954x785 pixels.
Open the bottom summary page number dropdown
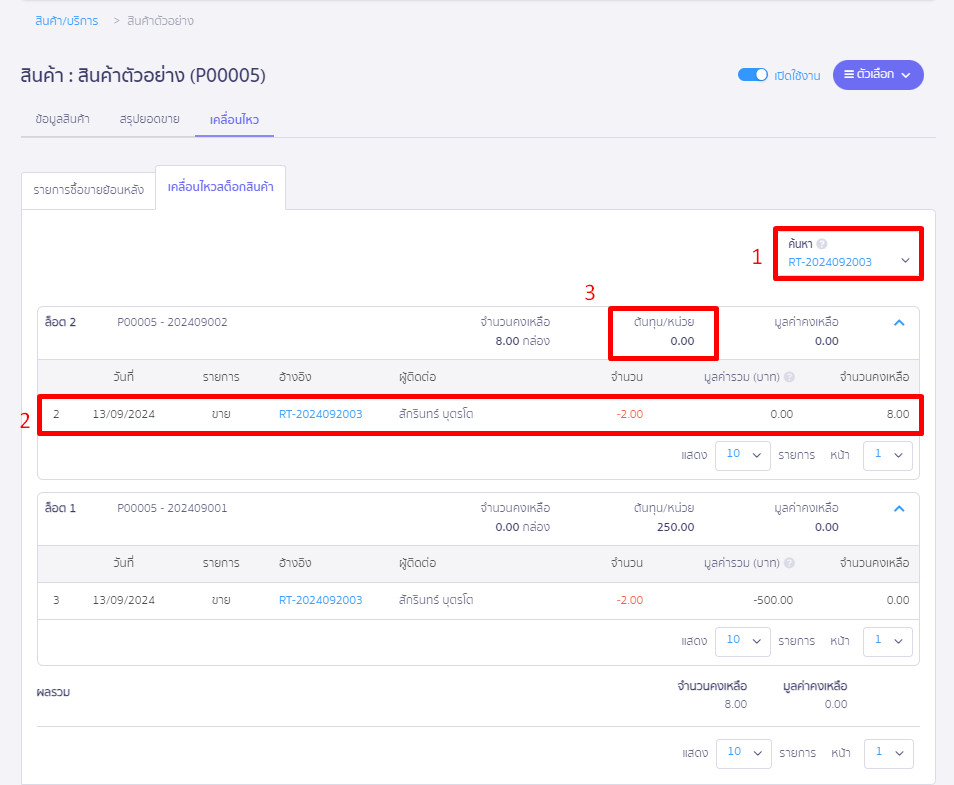[x=887, y=753]
